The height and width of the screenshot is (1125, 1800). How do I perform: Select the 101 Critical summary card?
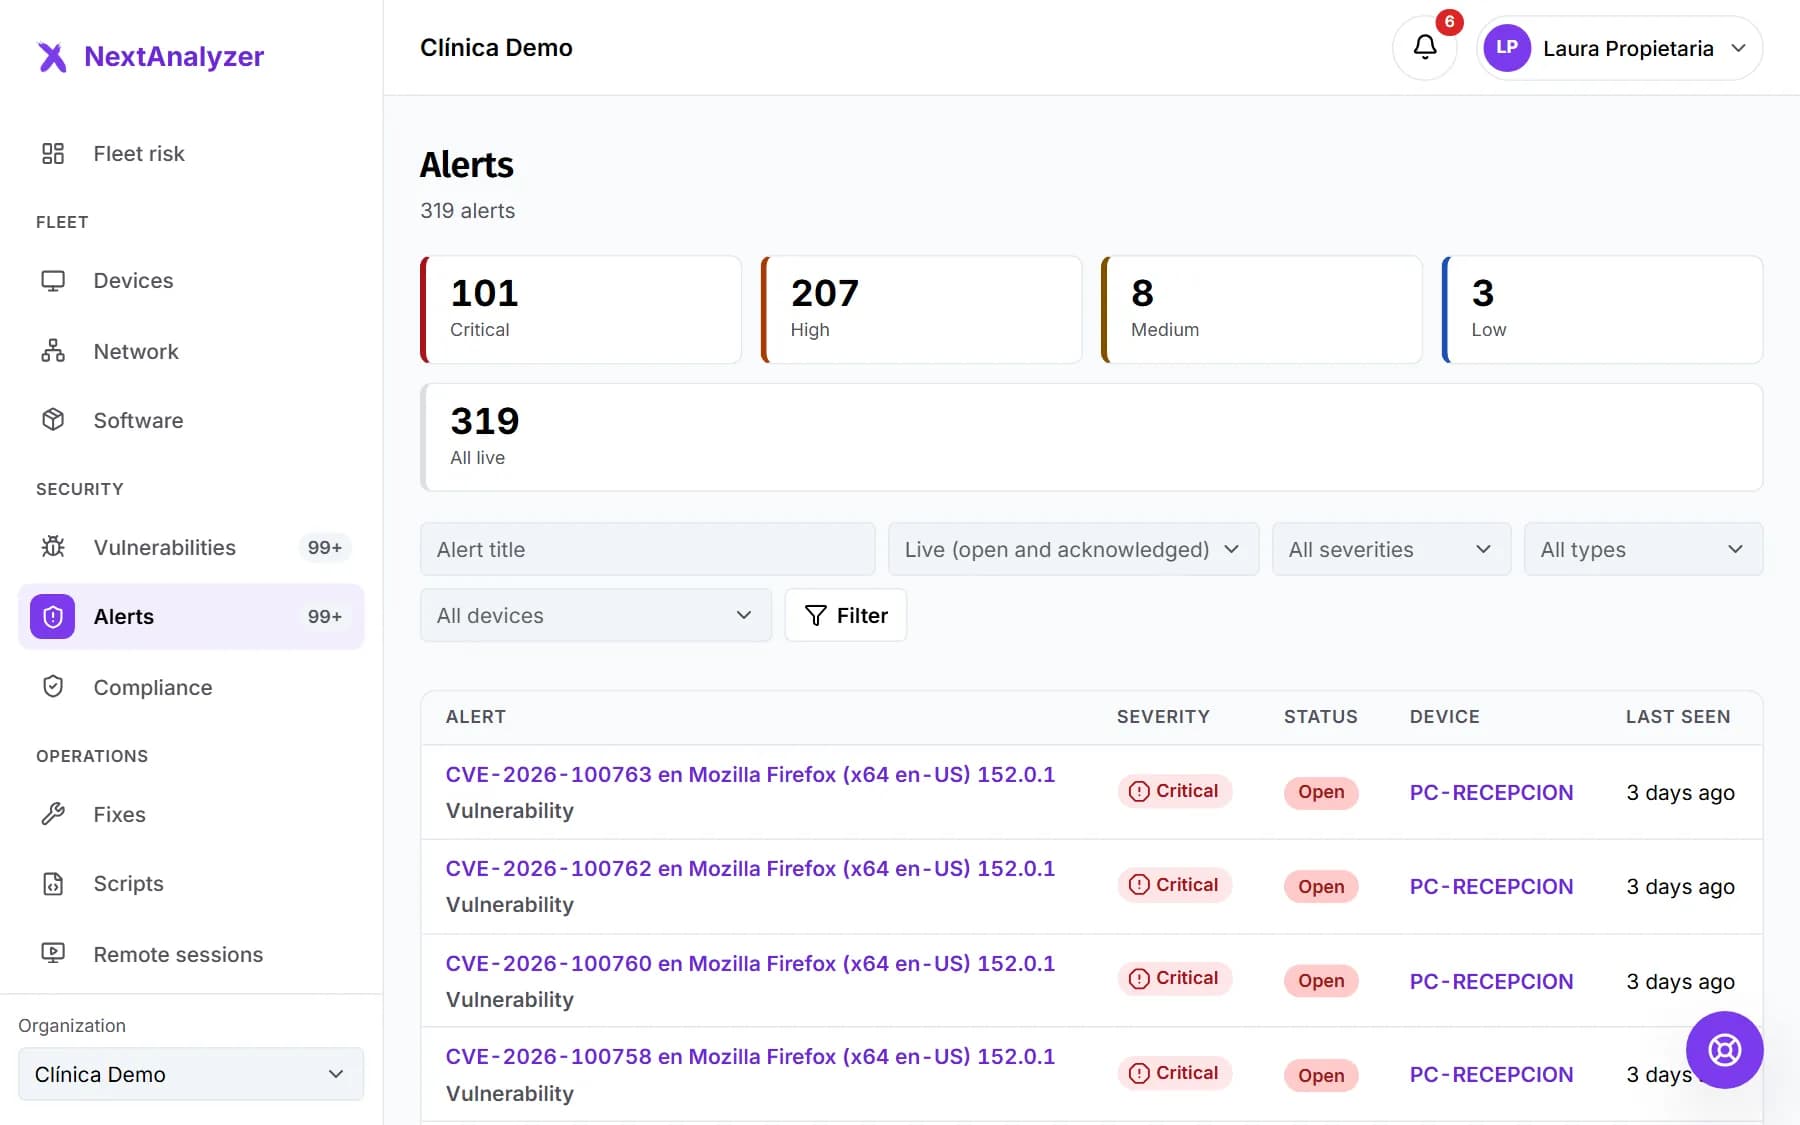click(581, 309)
